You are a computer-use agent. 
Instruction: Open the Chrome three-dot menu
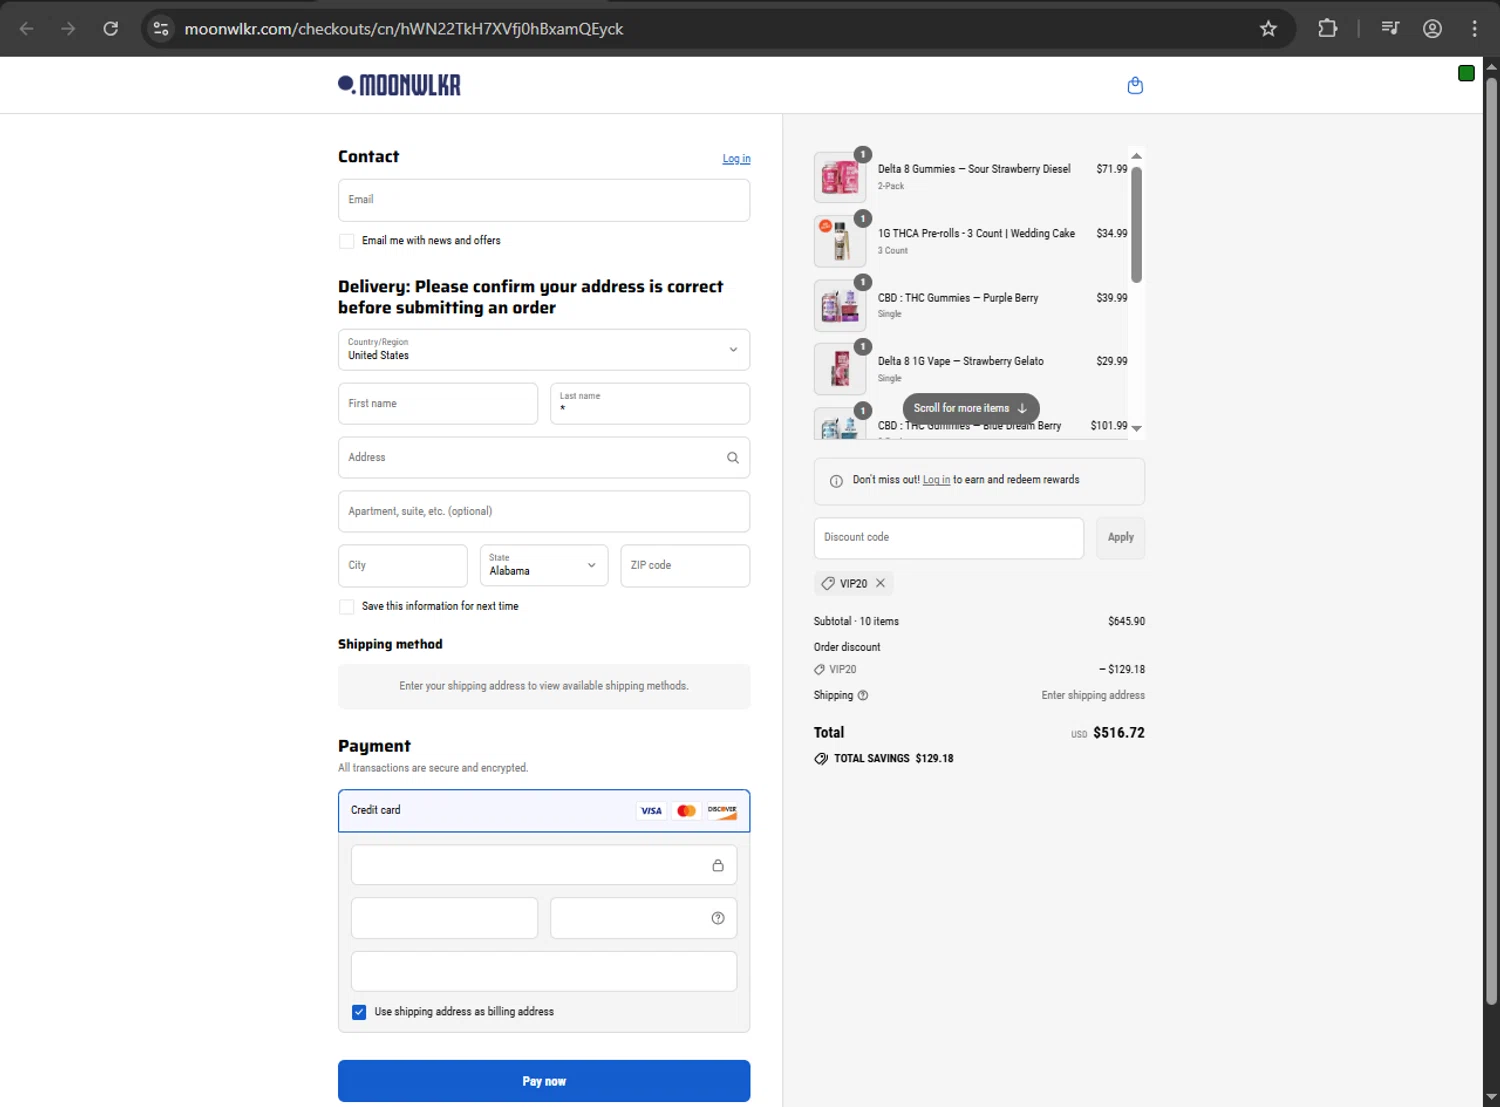pos(1474,29)
